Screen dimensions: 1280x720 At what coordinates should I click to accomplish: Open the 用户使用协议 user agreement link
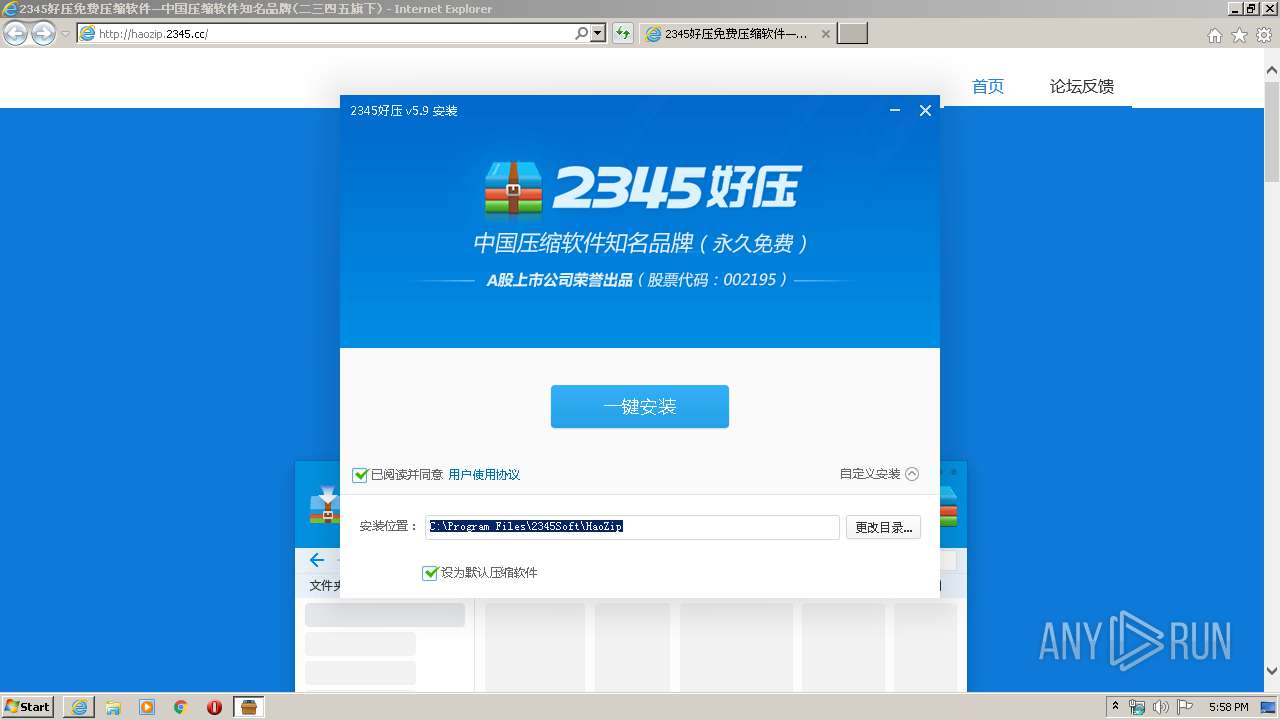pos(484,475)
